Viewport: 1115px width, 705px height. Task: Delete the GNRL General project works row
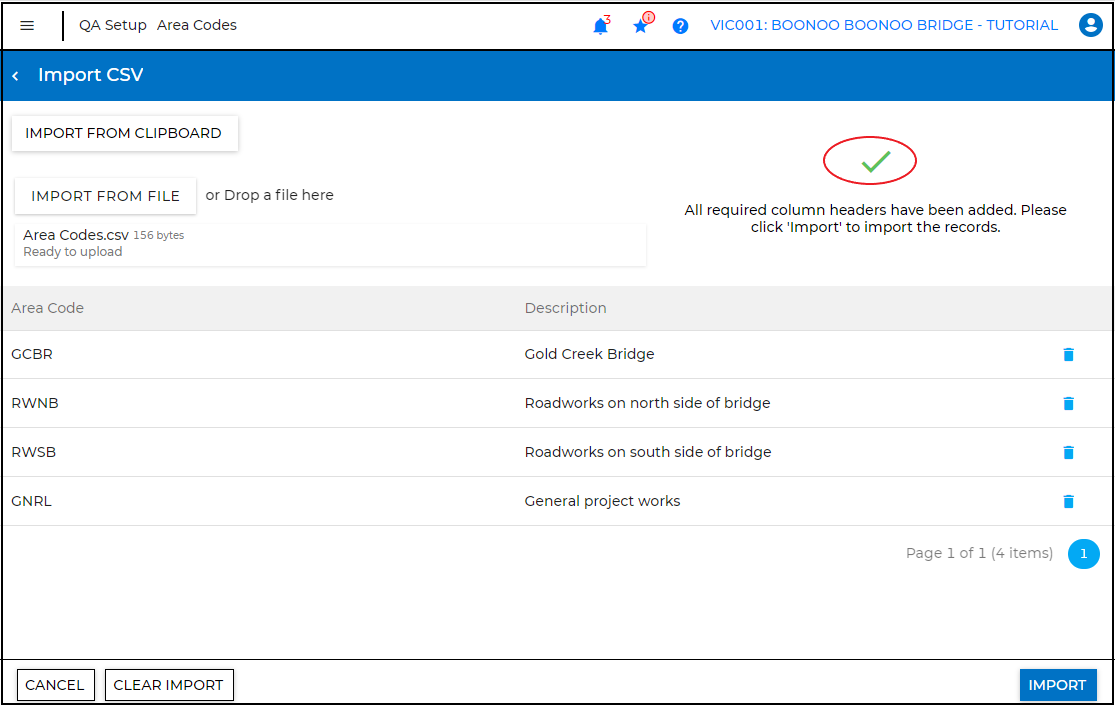coord(1068,501)
